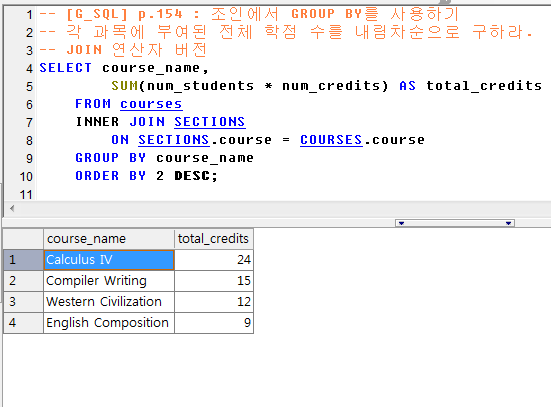Click the left down-arrow on the splitter bar

click(401, 223)
